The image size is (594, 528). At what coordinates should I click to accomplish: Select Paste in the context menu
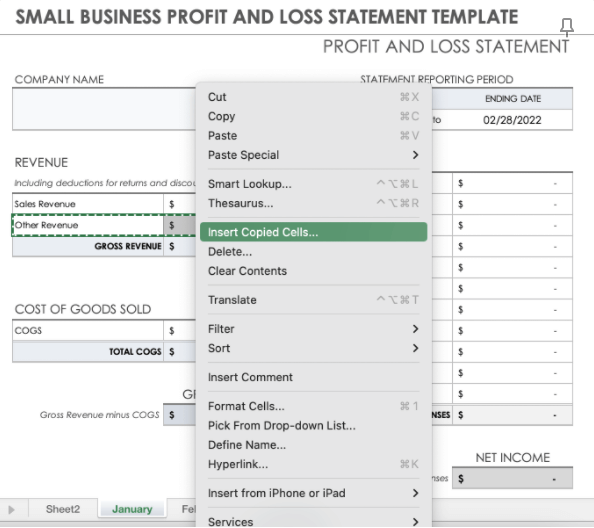pyautogui.click(x=313, y=136)
